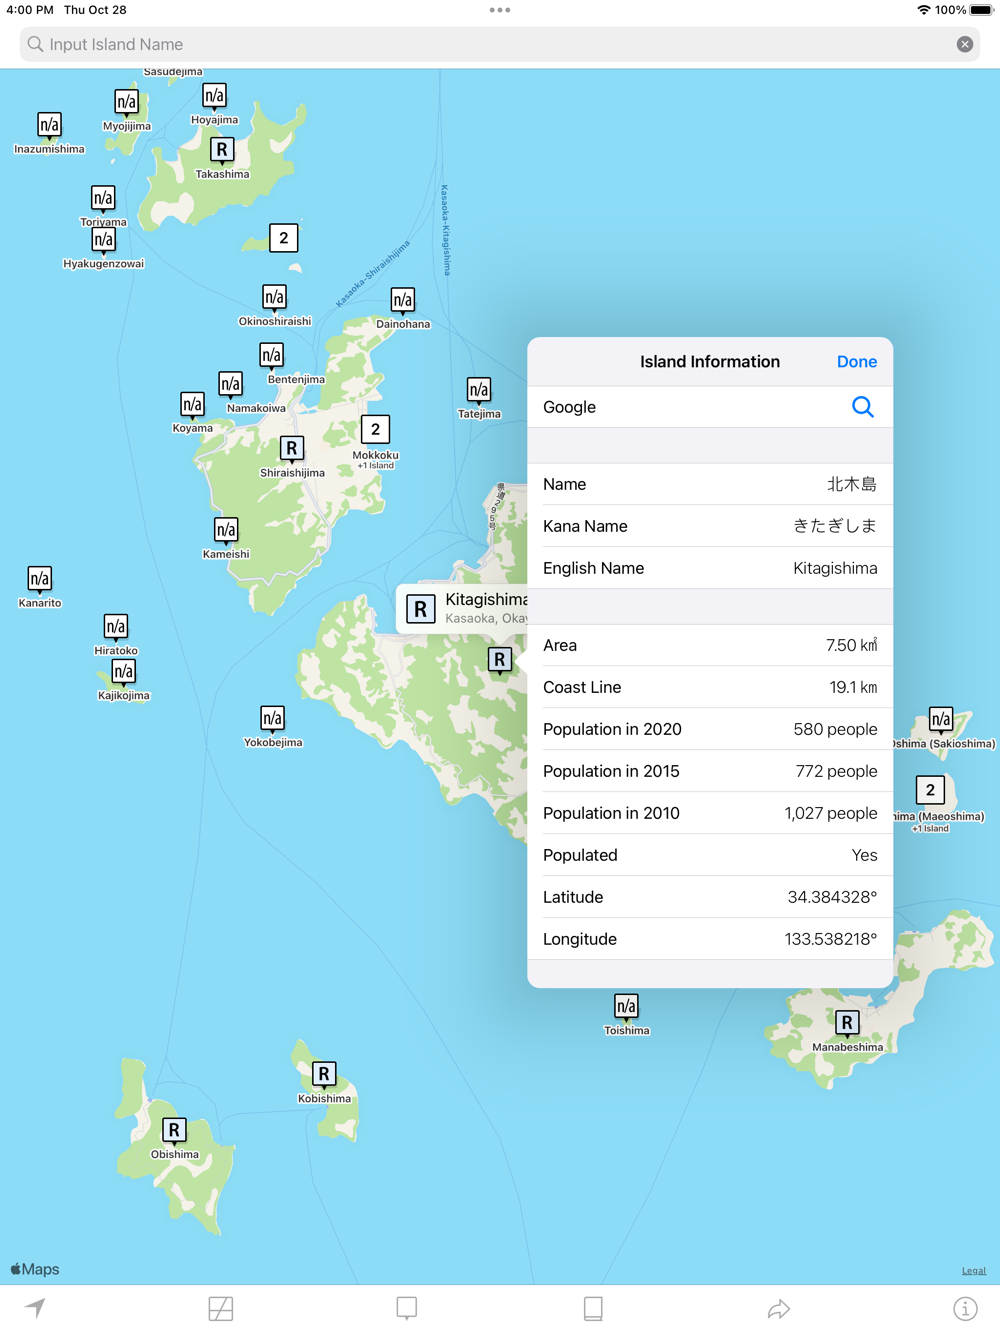Tap the current location arrow icon
The height and width of the screenshot is (1334, 1000).
[x=35, y=1308]
